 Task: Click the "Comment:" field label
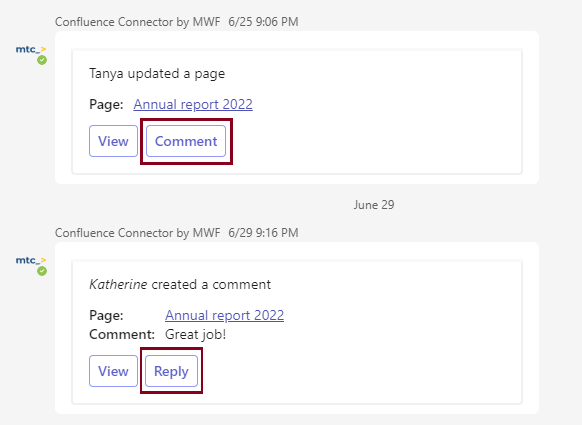pyautogui.click(x=122, y=334)
